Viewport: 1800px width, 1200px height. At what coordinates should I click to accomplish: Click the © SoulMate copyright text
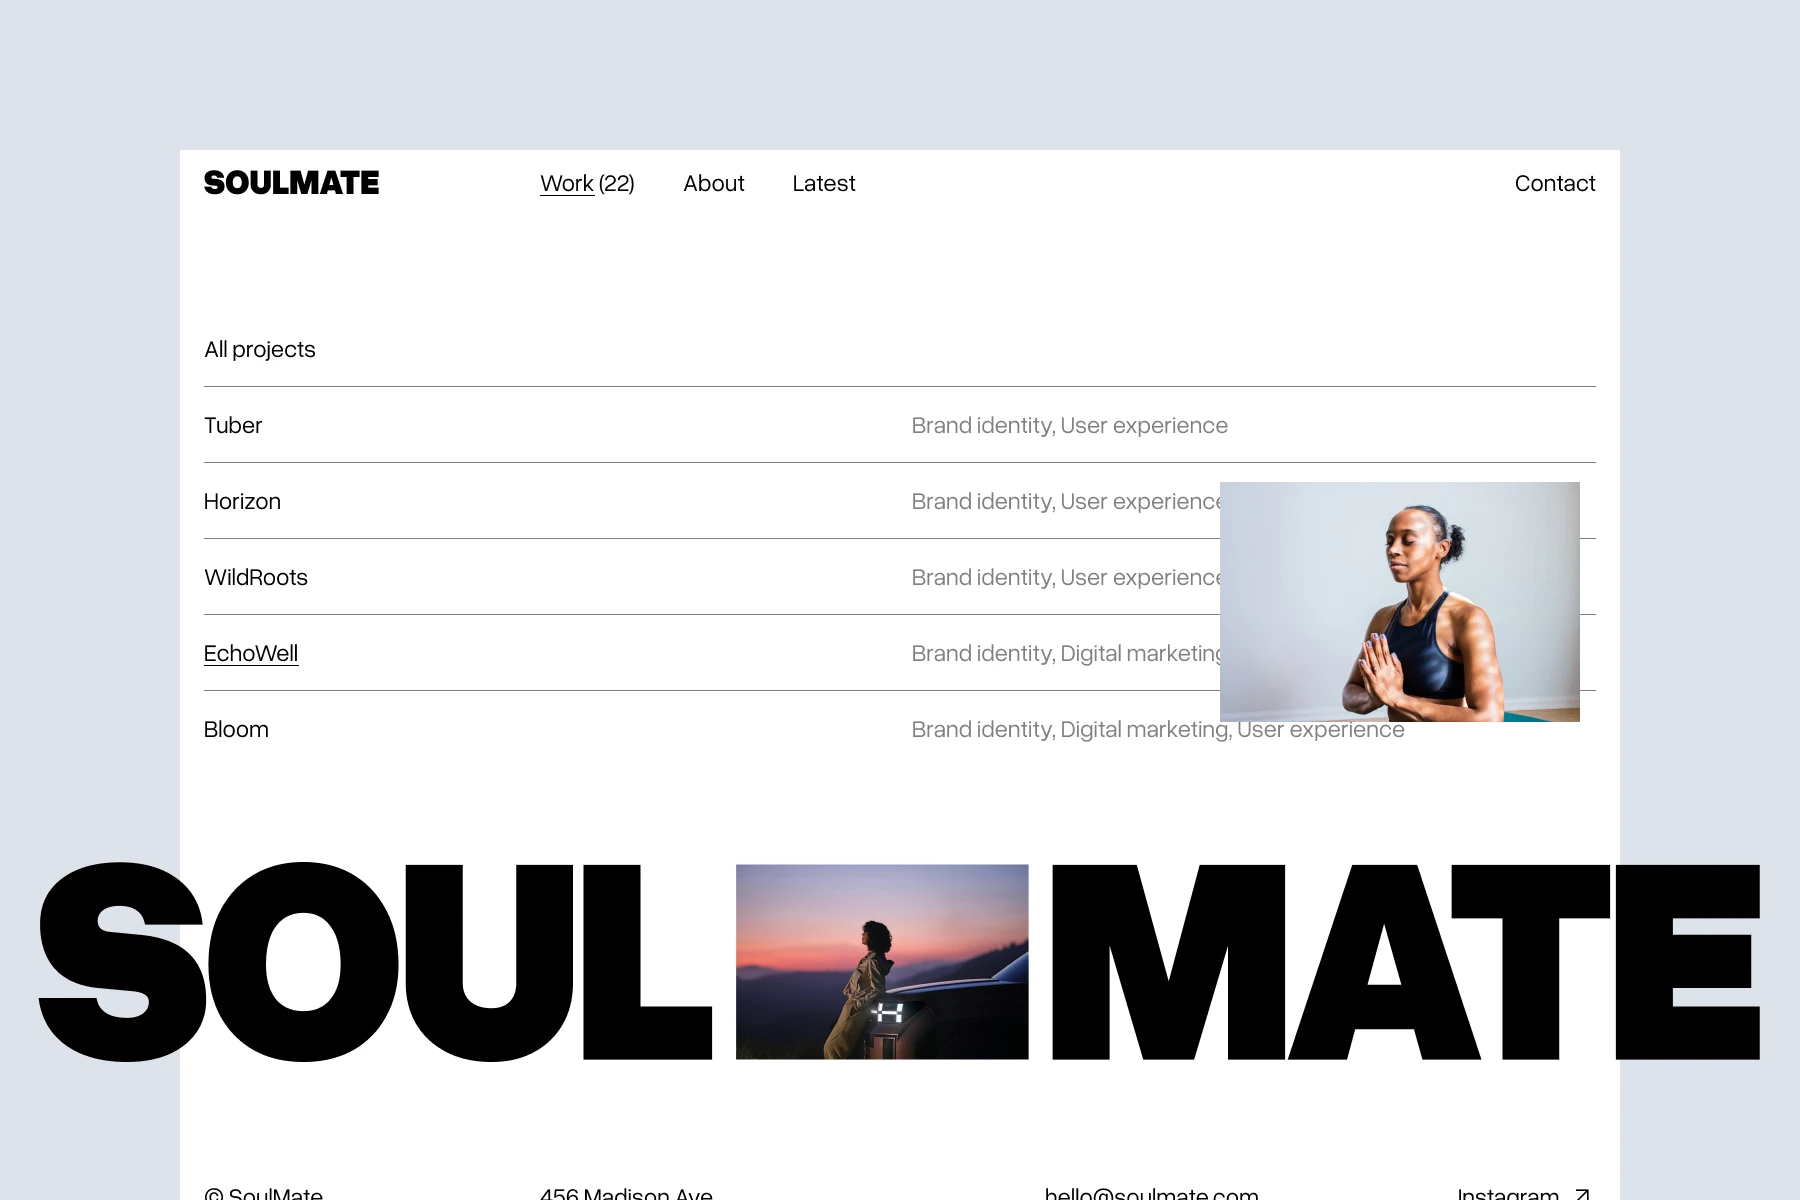coord(264,1193)
